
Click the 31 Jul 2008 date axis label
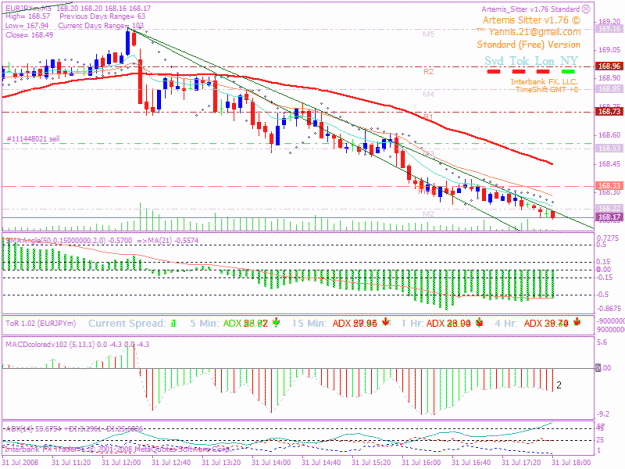[20, 463]
